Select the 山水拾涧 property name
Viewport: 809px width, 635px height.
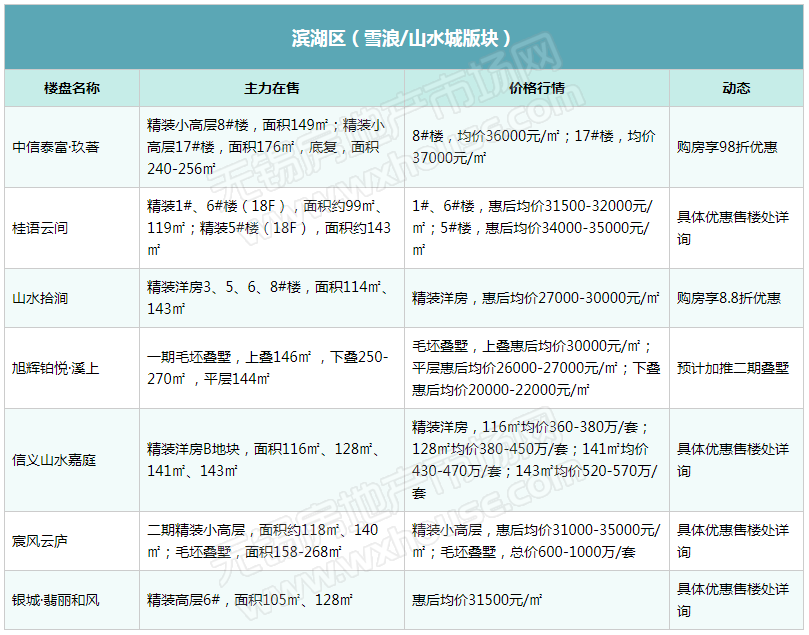coord(41,298)
